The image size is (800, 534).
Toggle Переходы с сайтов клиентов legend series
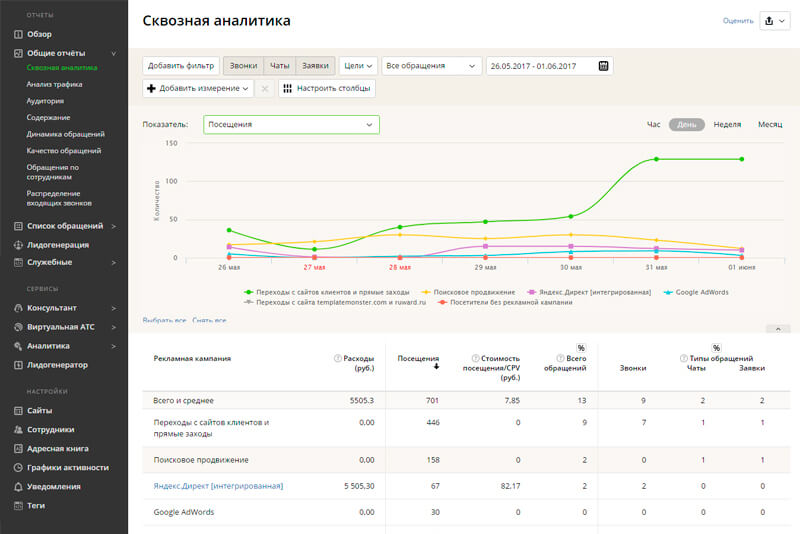[x=327, y=292]
